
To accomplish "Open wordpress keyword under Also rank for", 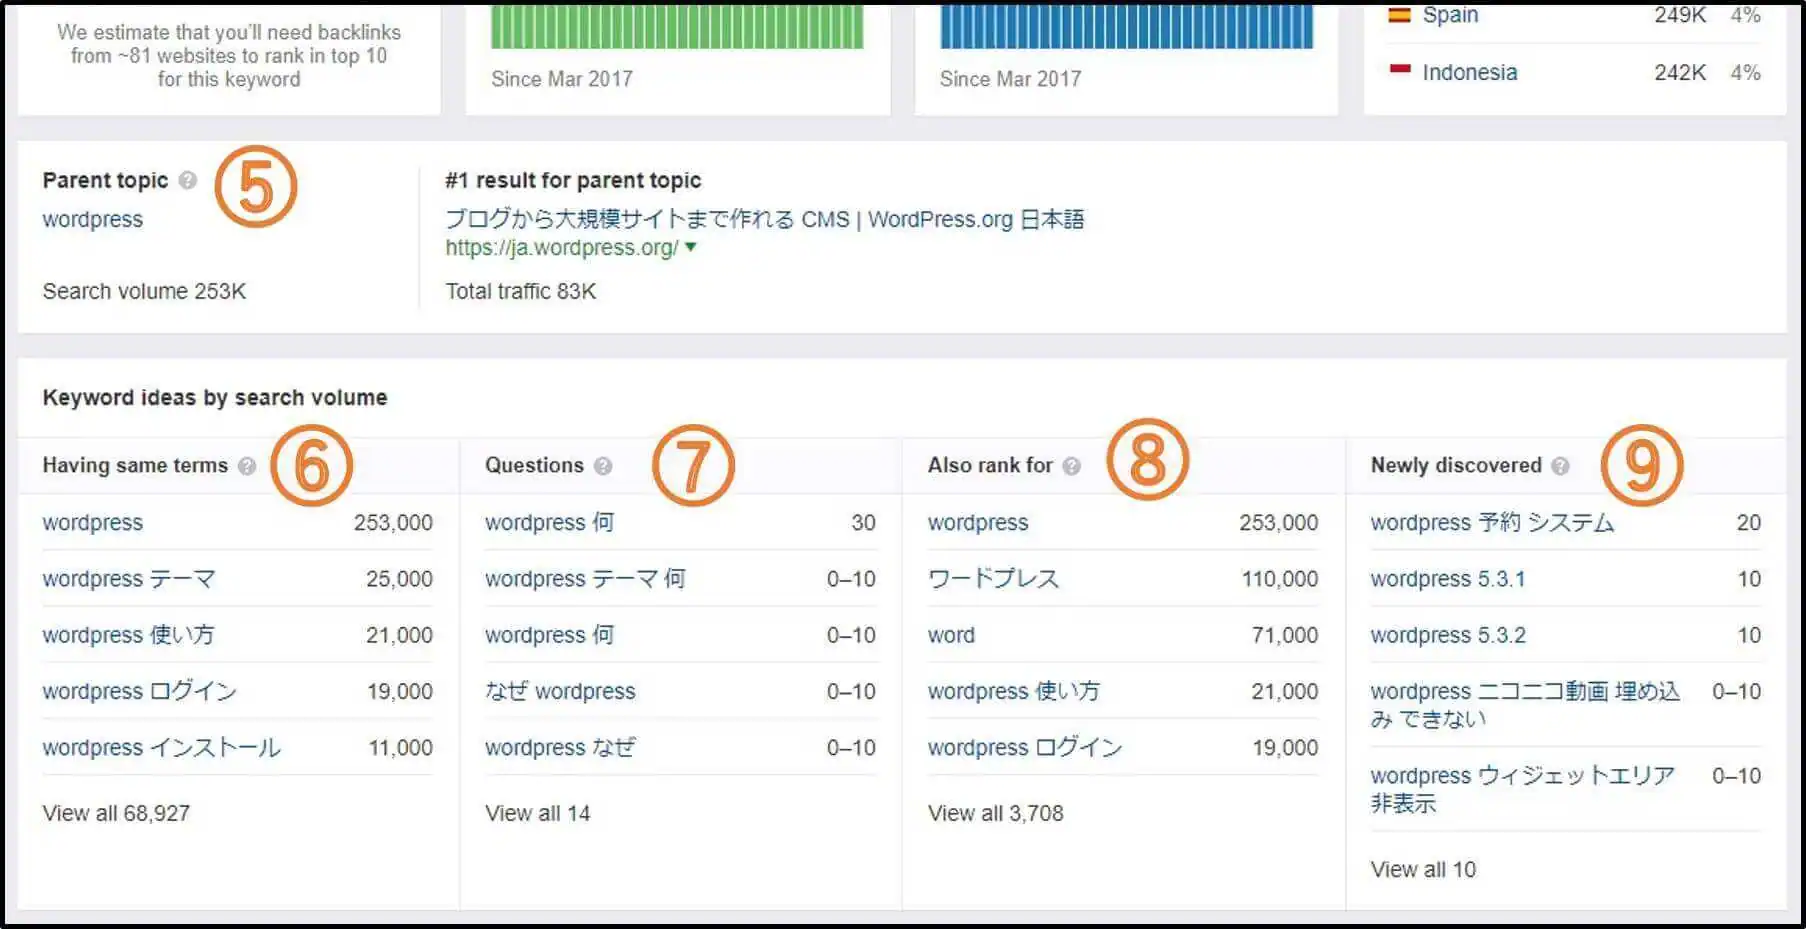I will click(x=978, y=523).
